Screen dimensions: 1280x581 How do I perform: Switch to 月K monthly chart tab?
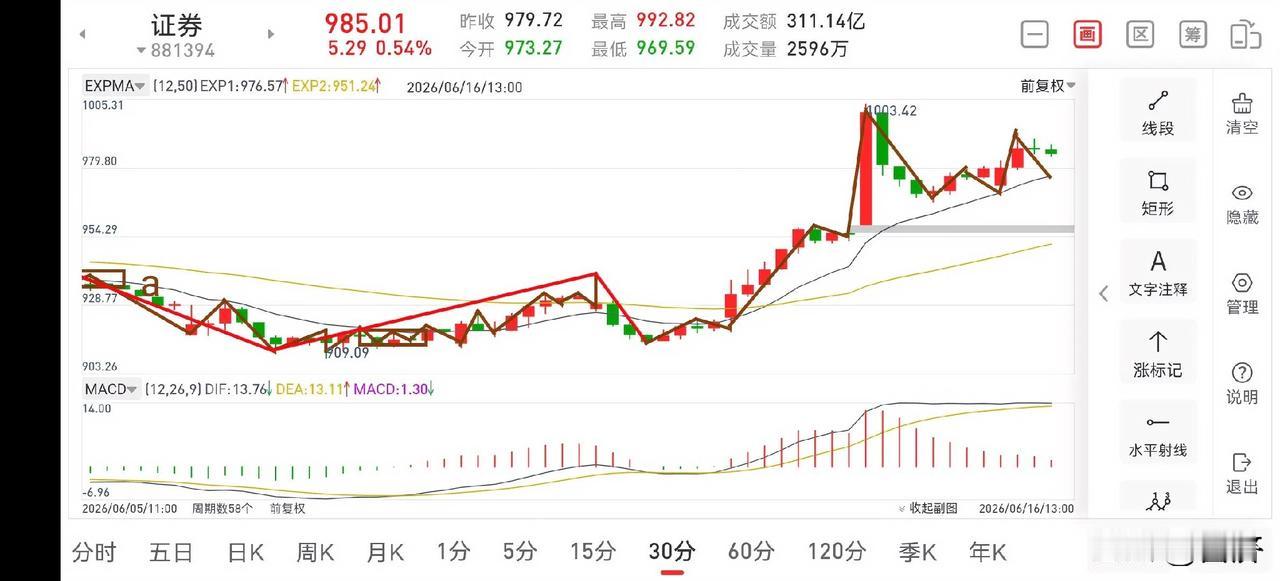tap(385, 551)
